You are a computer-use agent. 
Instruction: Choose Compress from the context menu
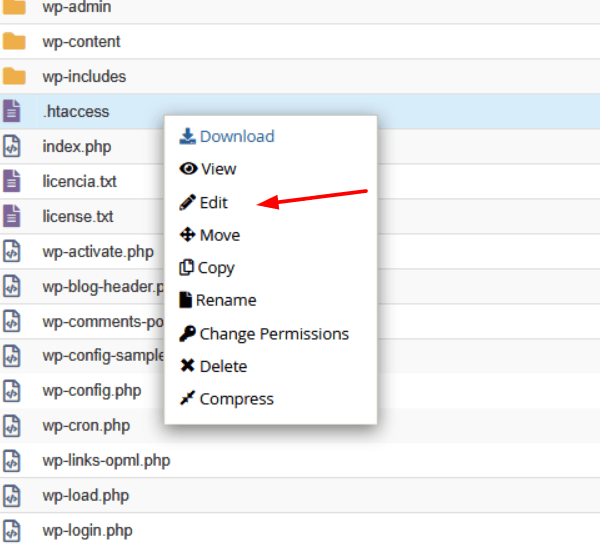[x=237, y=399]
